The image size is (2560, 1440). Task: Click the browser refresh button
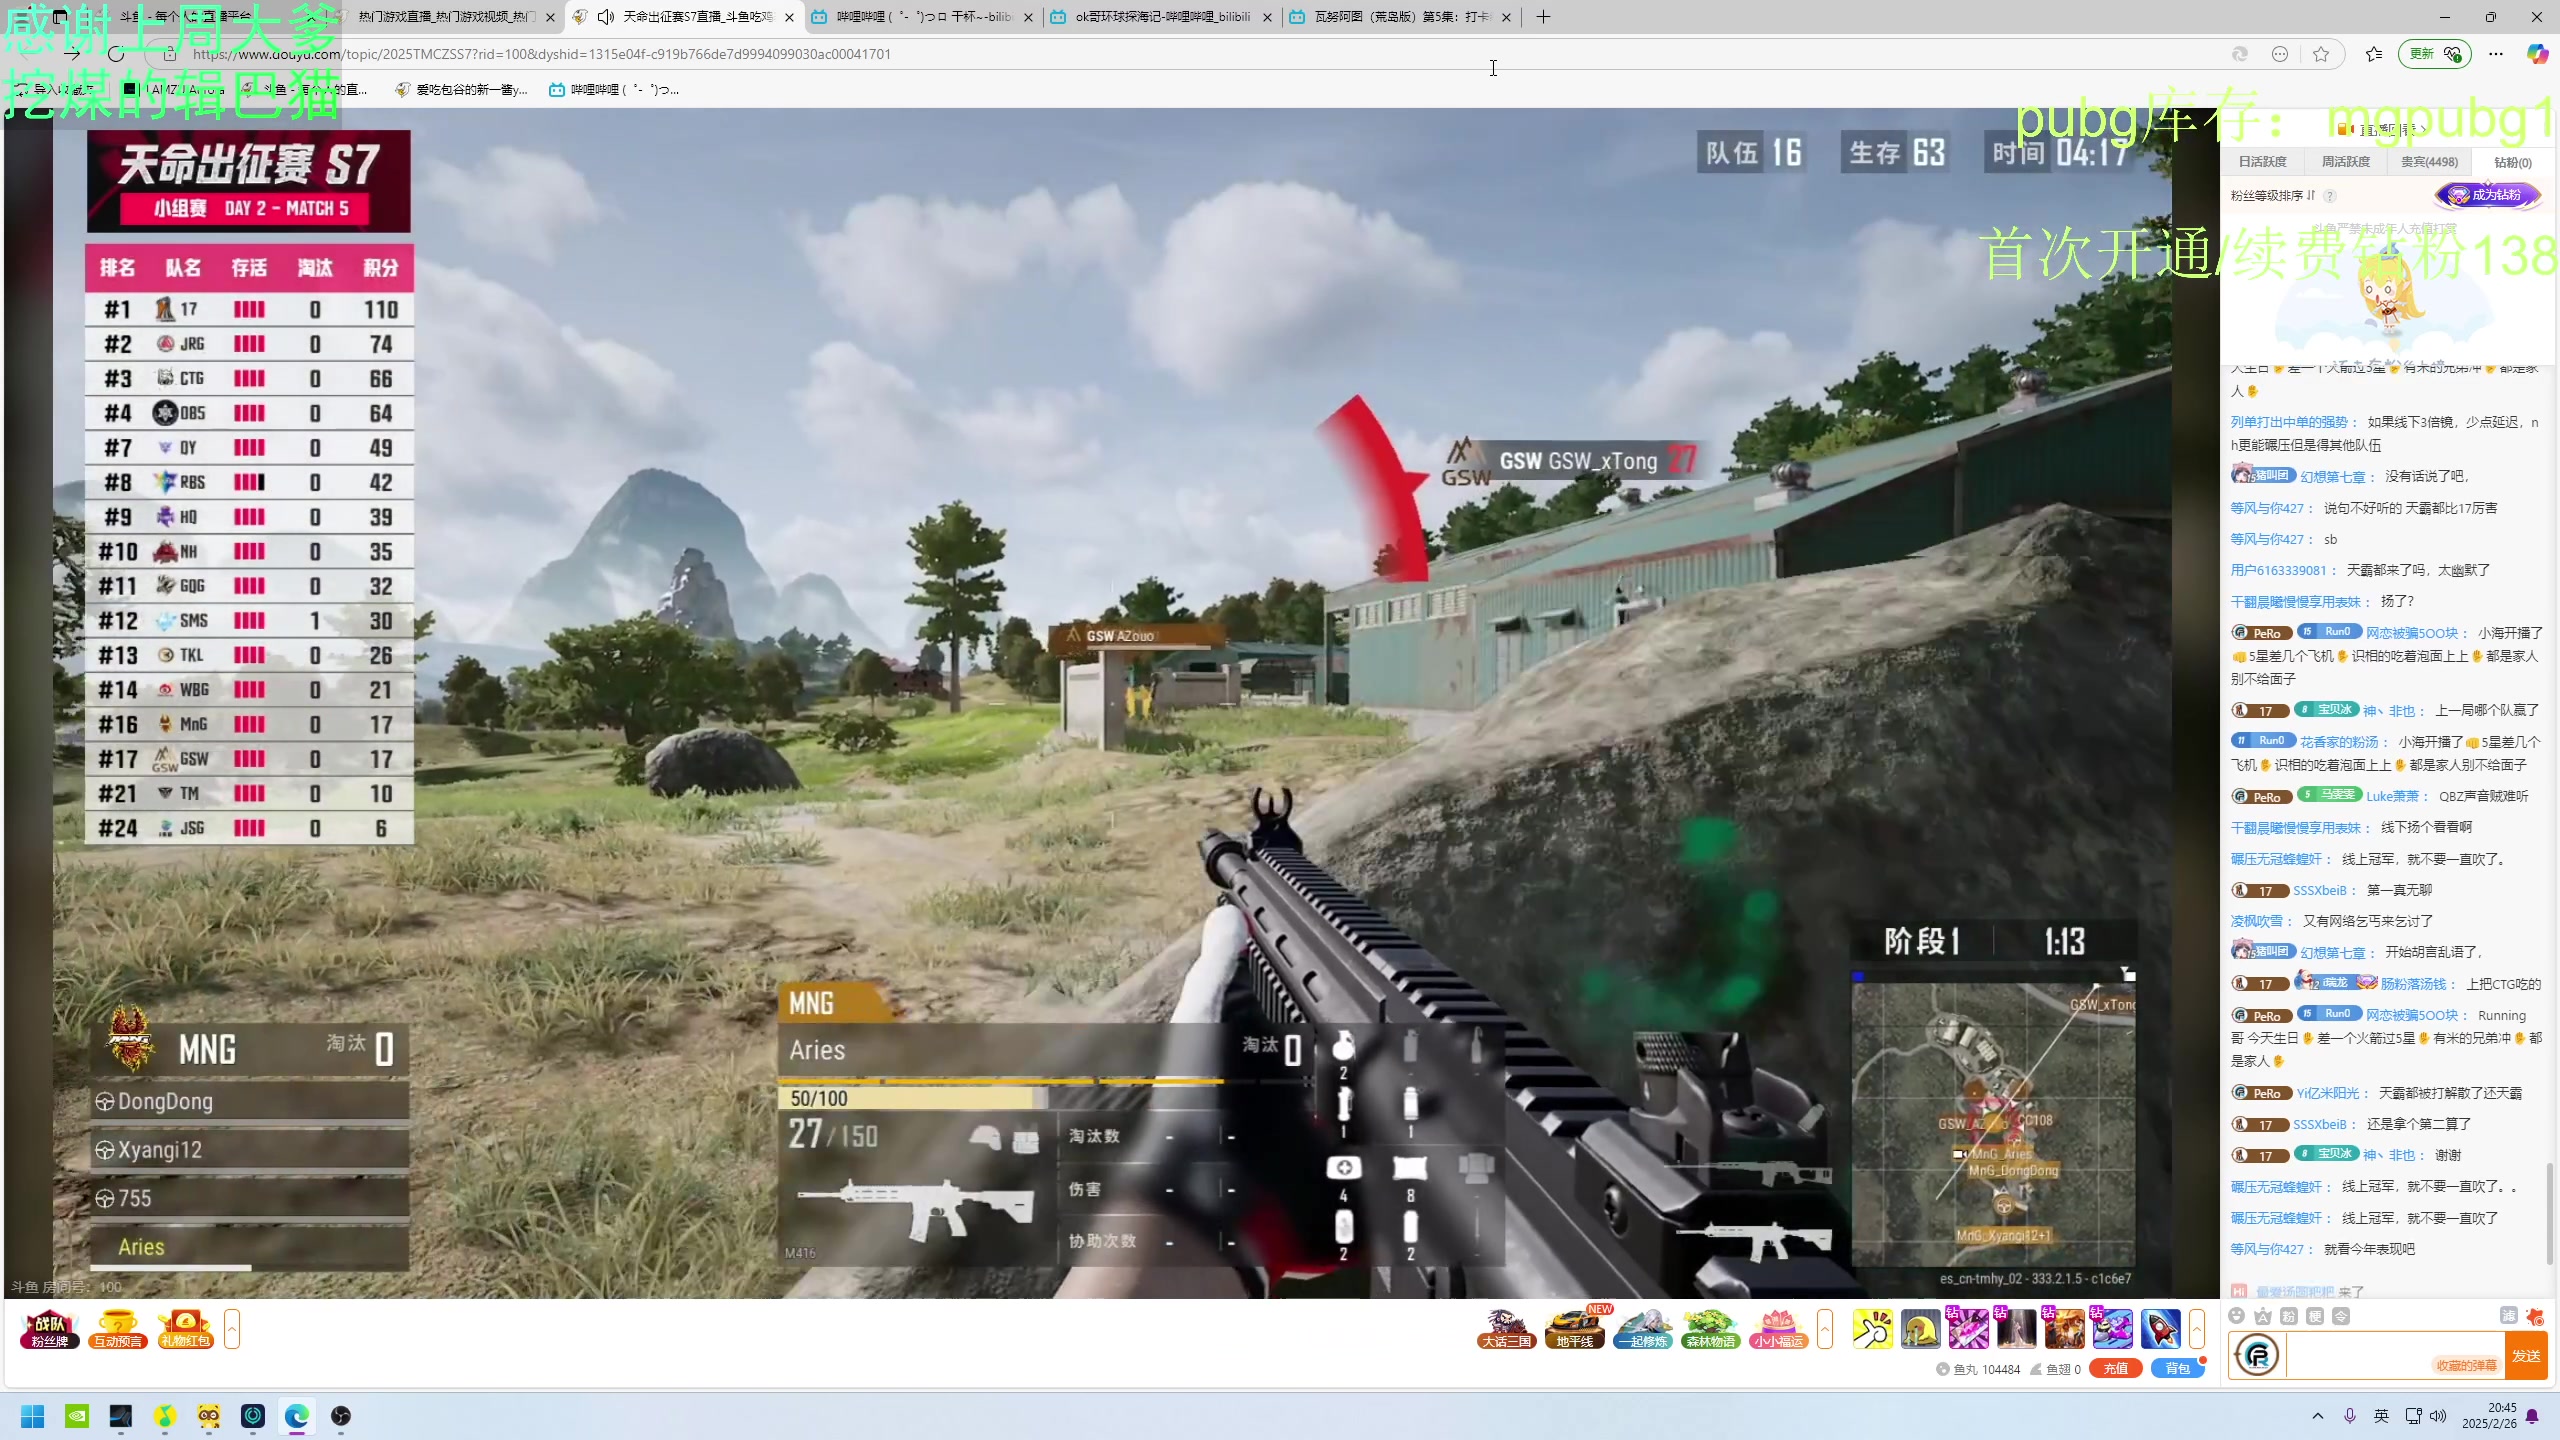pyautogui.click(x=116, y=54)
